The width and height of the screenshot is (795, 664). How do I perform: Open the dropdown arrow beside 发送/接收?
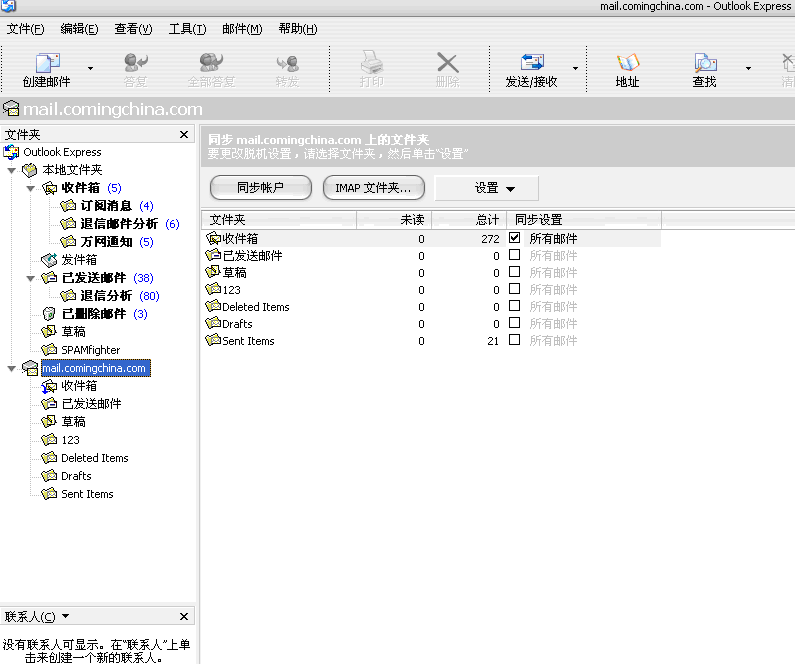tap(575, 68)
